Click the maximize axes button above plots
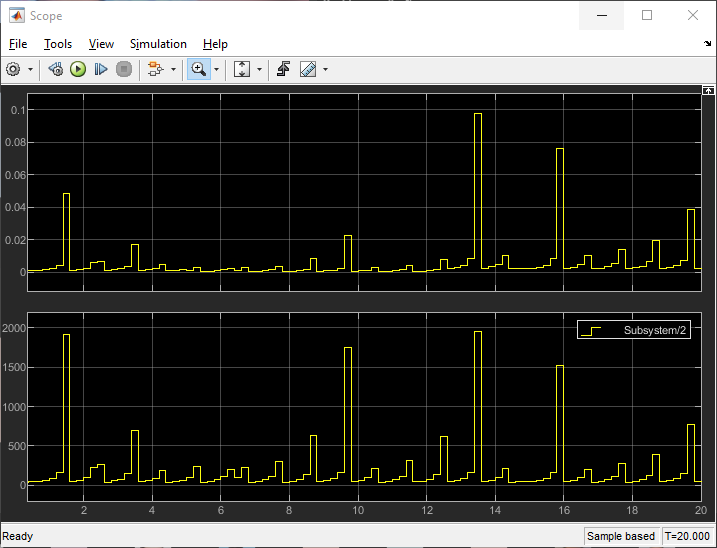 tap(708, 91)
